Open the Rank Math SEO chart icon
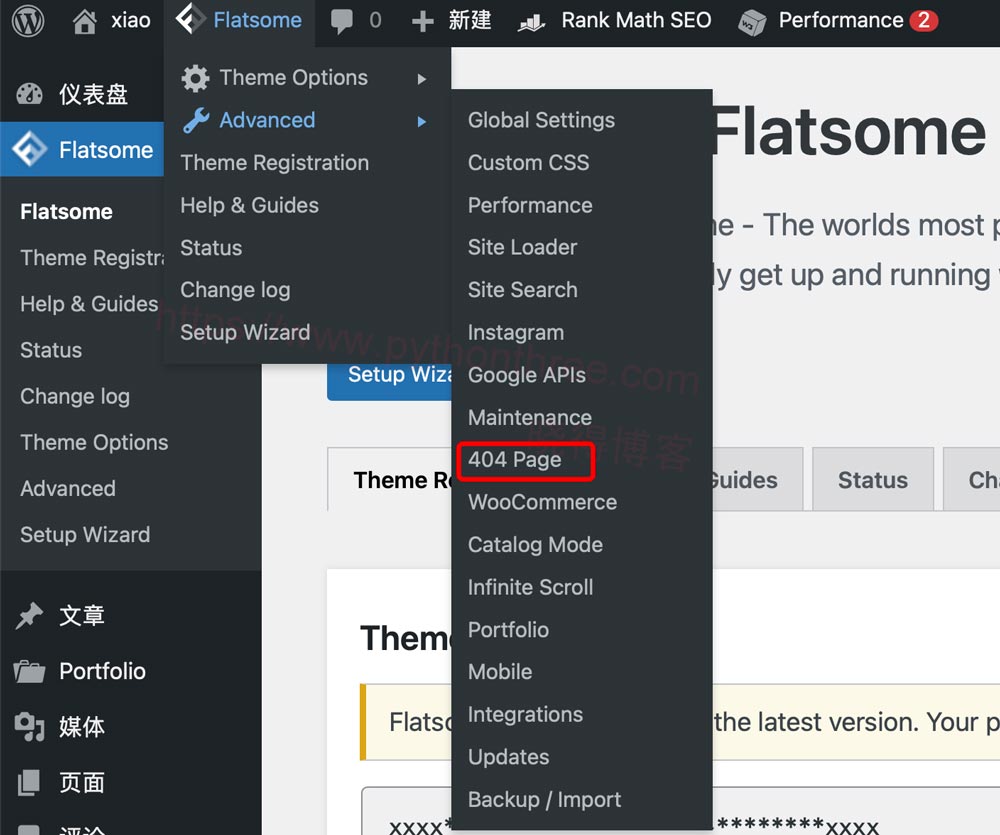This screenshot has width=1000, height=835. [x=531, y=23]
